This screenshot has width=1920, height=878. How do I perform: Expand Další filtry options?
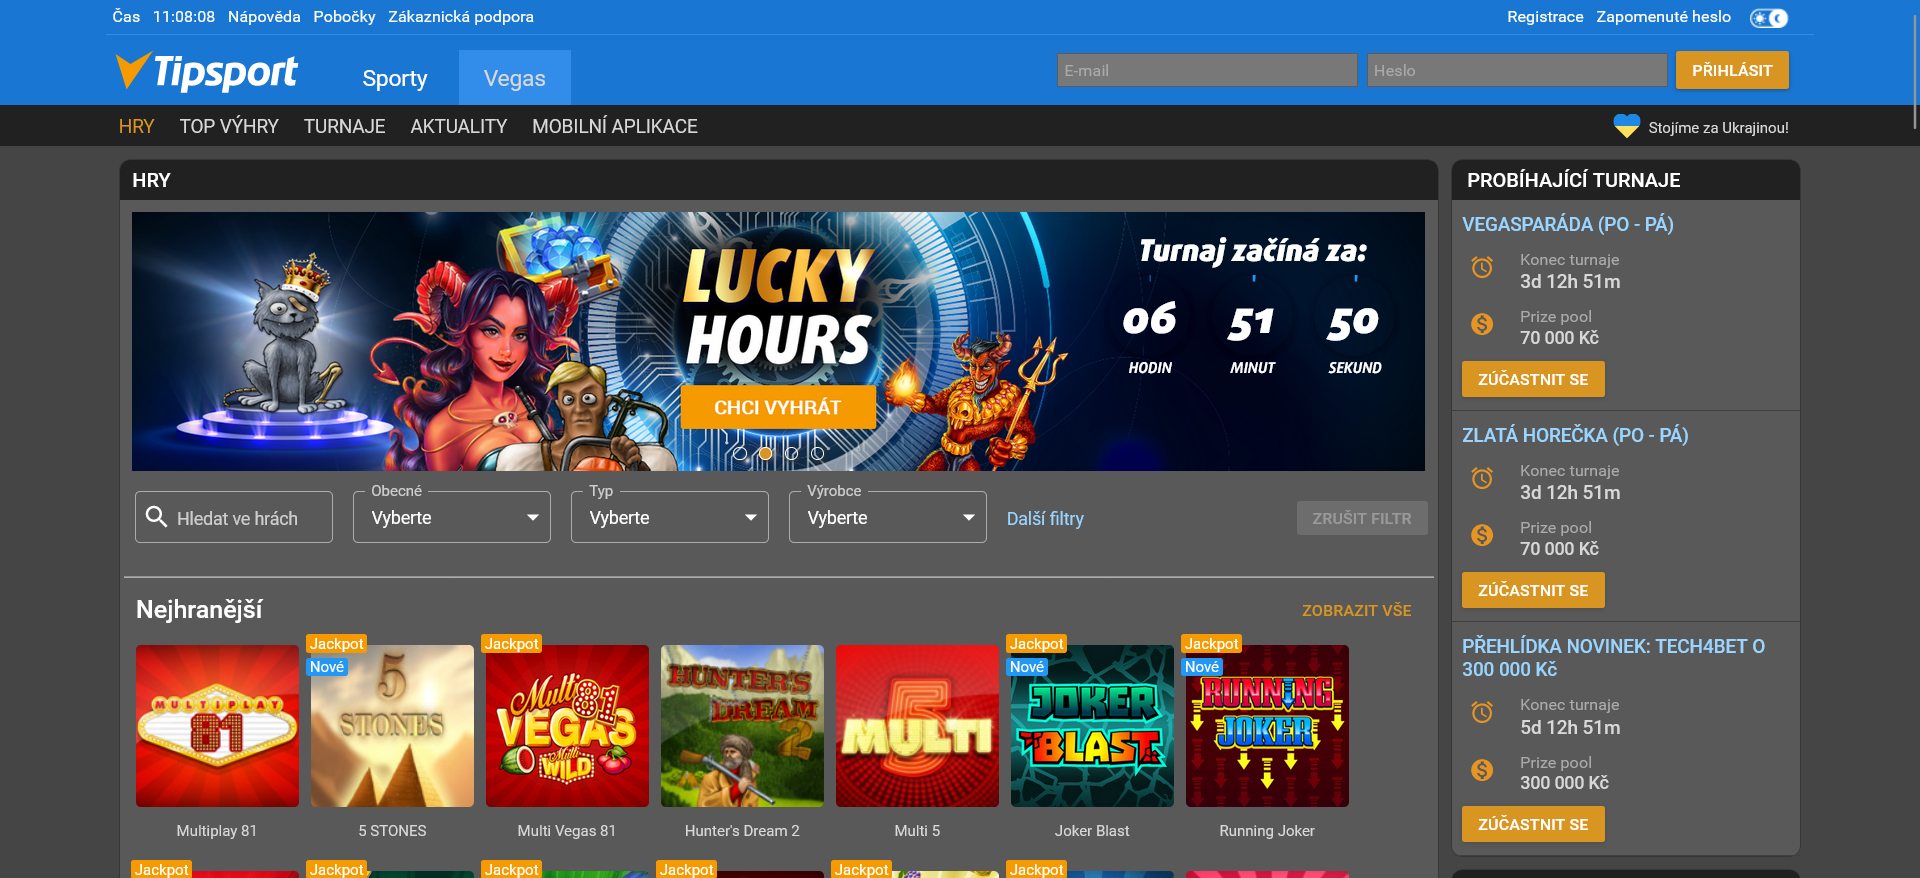1045,518
